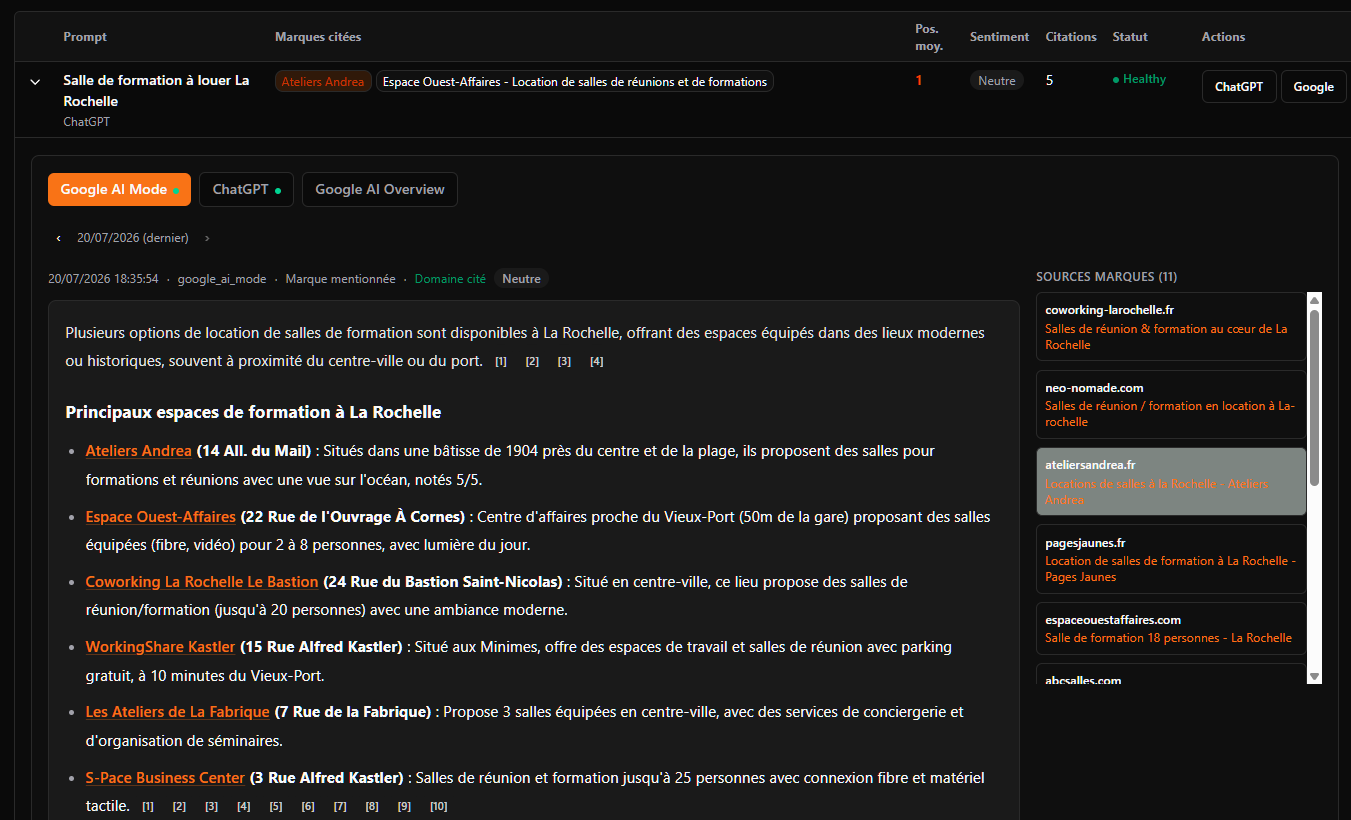Image resolution: width=1351 pixels, height=820 pixels.
Task: Click citation [3] after the S-Pace entry
Action: 212,806
